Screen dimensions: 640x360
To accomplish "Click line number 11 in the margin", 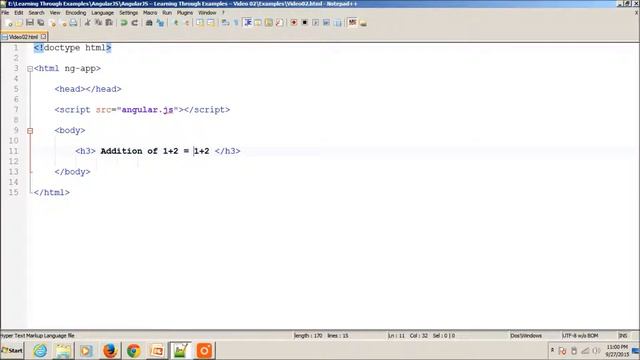I will pyautogui.click(x=13, y=151).
